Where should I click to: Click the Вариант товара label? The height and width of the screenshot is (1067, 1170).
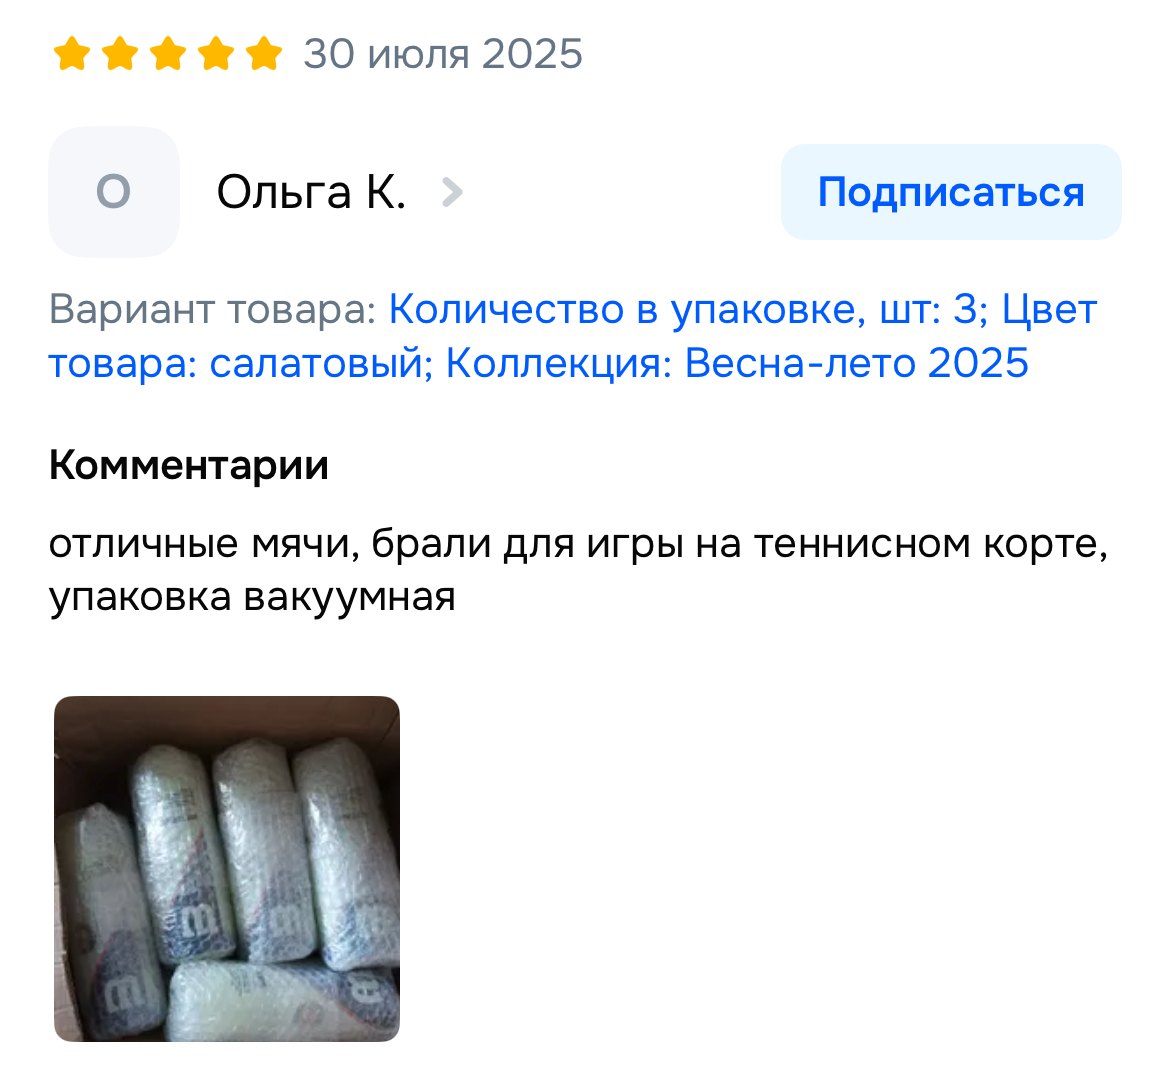(213, 309)
